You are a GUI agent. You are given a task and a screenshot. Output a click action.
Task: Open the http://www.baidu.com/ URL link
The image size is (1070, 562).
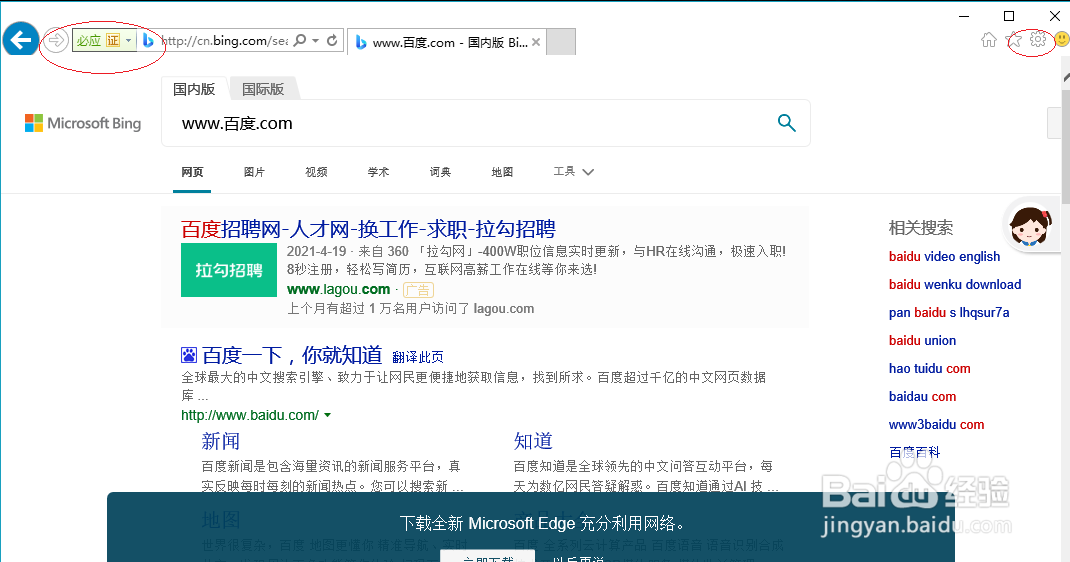coord(250,415)
